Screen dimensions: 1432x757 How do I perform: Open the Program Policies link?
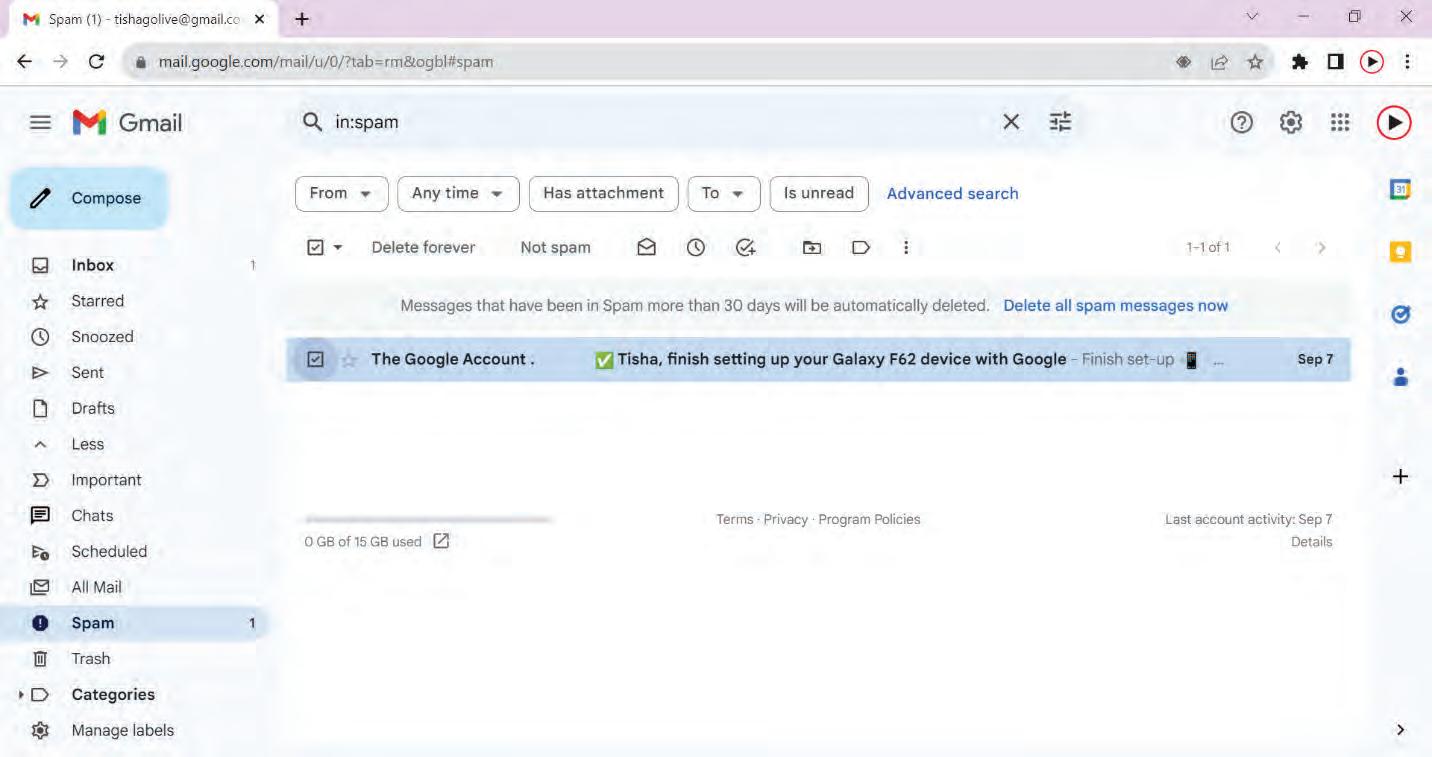click(869, 520)
